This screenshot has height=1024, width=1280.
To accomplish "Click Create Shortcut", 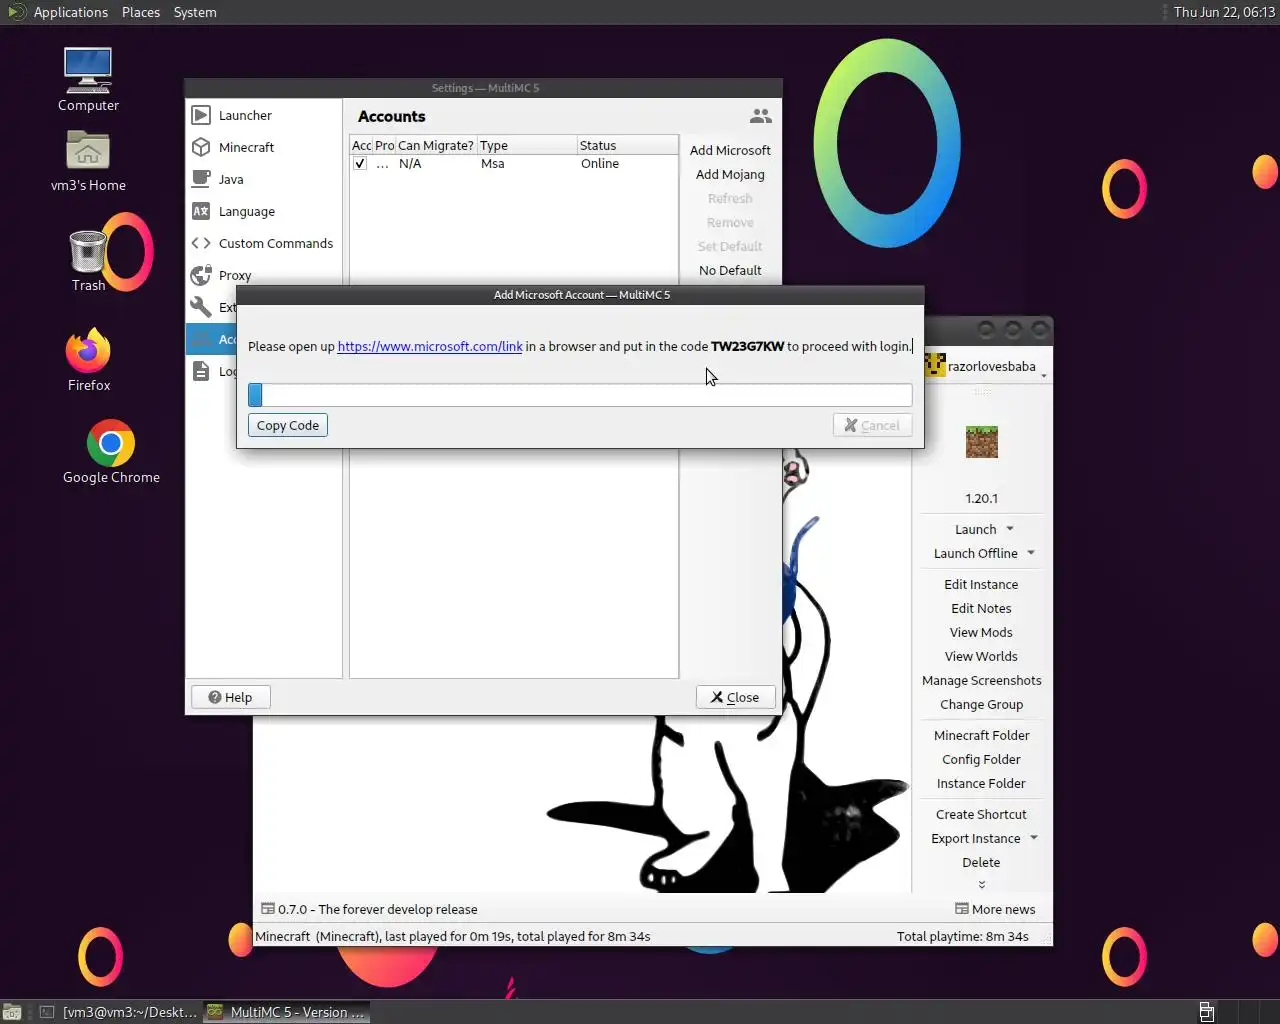I will pyautogui.click(x=981, y=814).
